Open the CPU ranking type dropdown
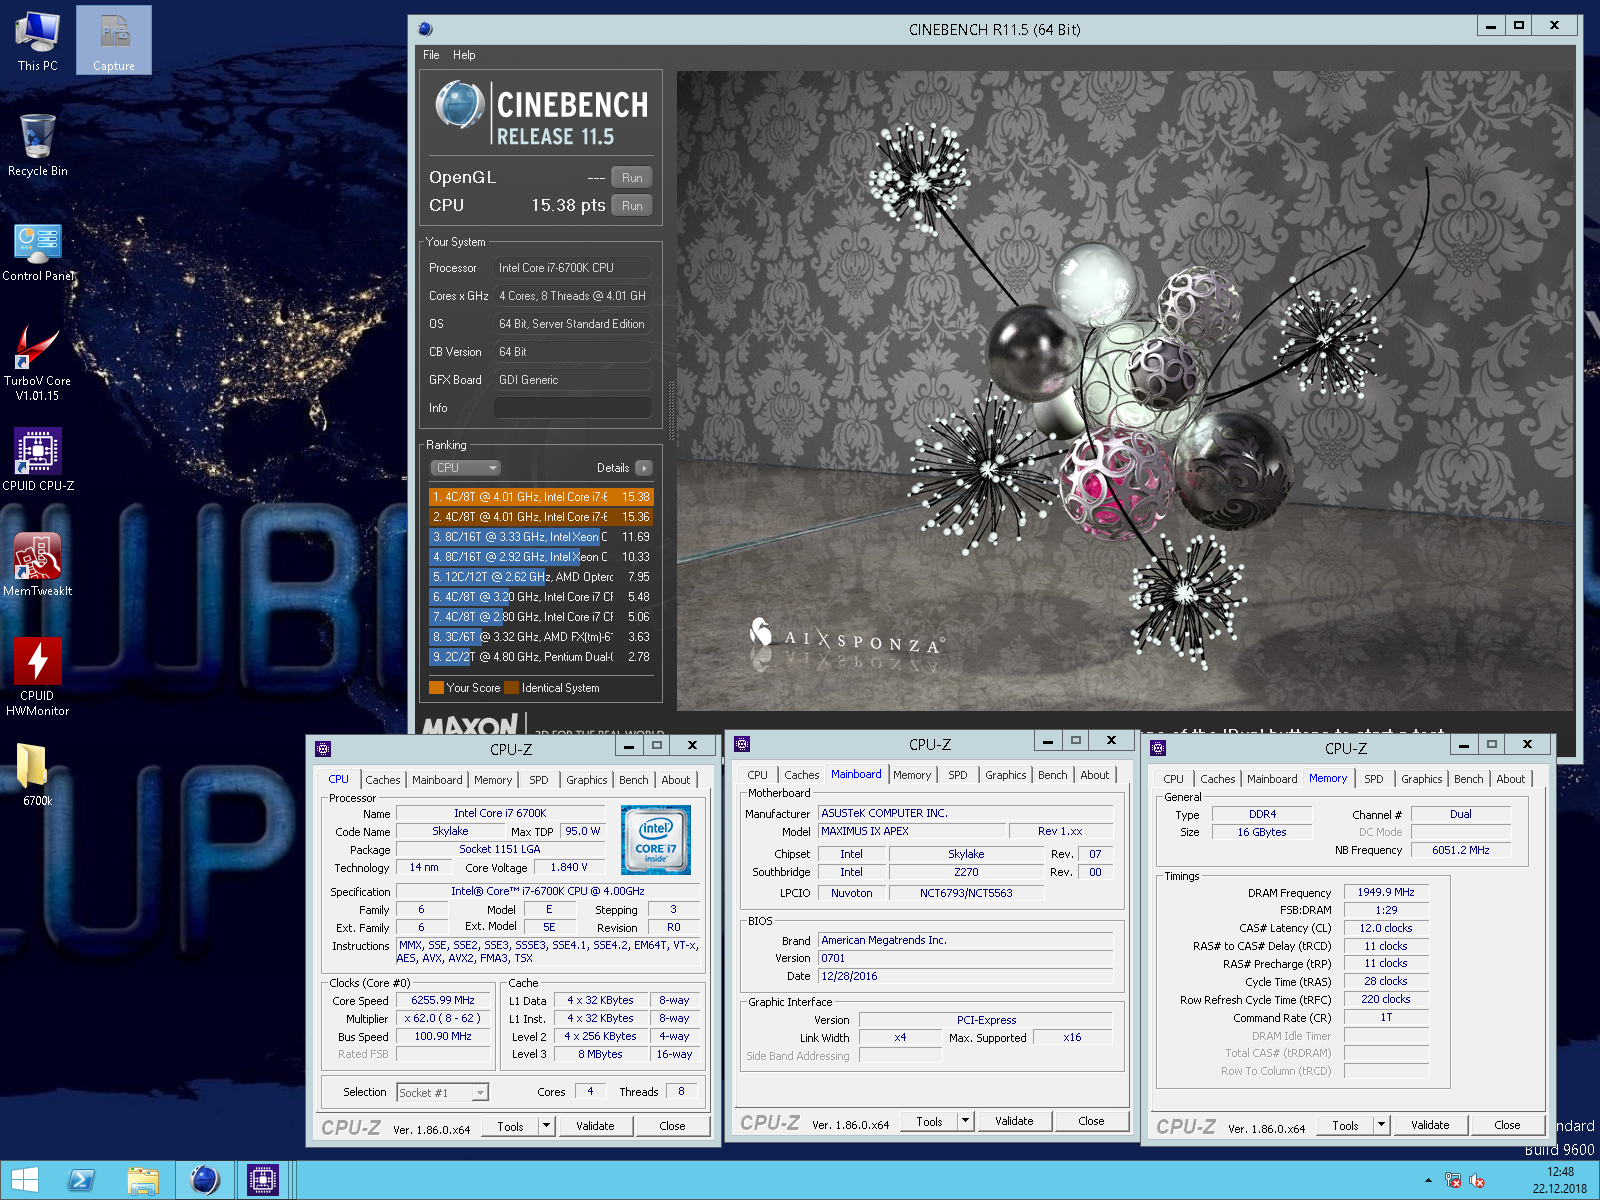Viewport: 1600px width, 1200px height. pyautogui.click(x=465, y=468)
